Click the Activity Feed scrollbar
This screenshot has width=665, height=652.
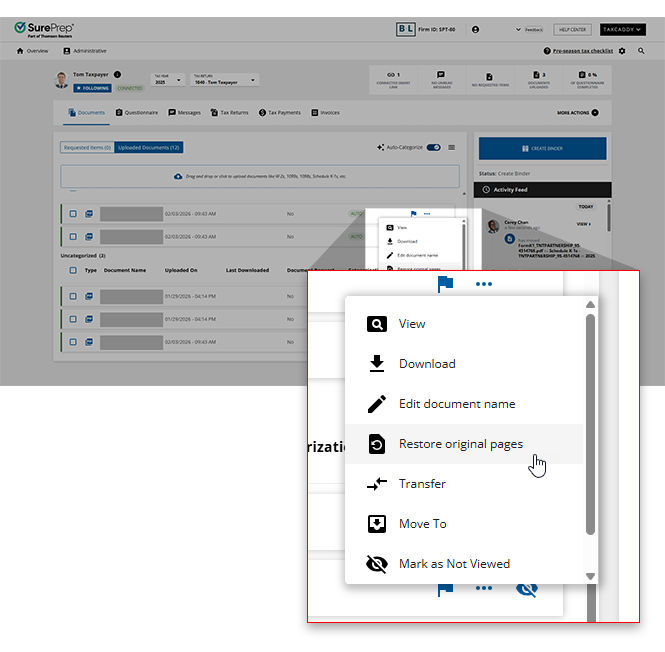point(609,216)
